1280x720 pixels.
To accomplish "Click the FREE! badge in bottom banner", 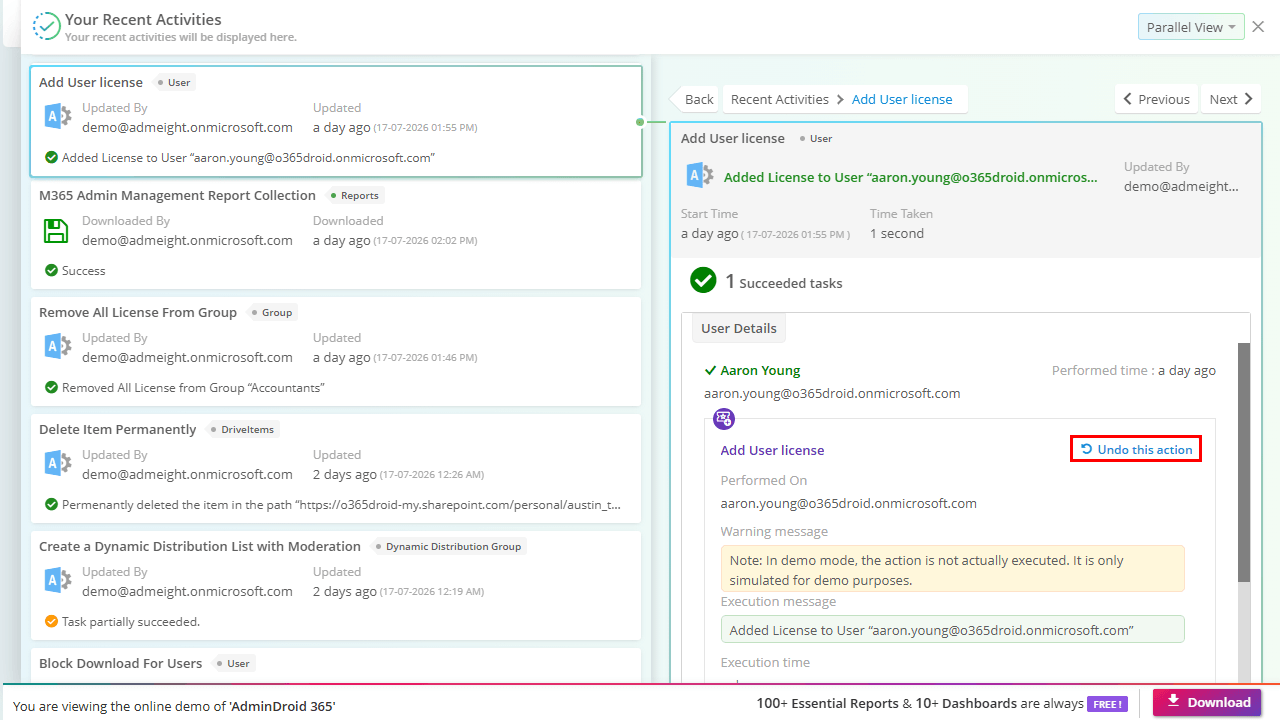I will click(x=1108, y=703).
